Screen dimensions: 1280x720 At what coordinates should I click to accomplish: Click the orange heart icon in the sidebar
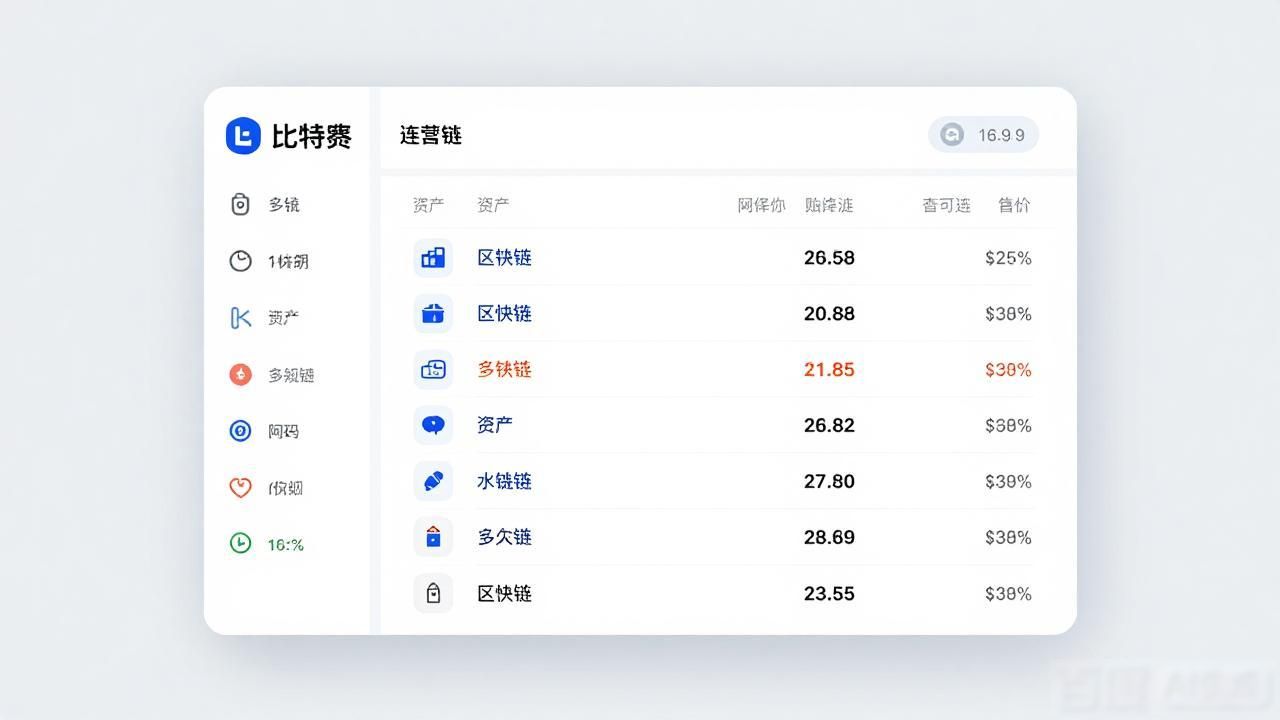click(x=241, y=488)
